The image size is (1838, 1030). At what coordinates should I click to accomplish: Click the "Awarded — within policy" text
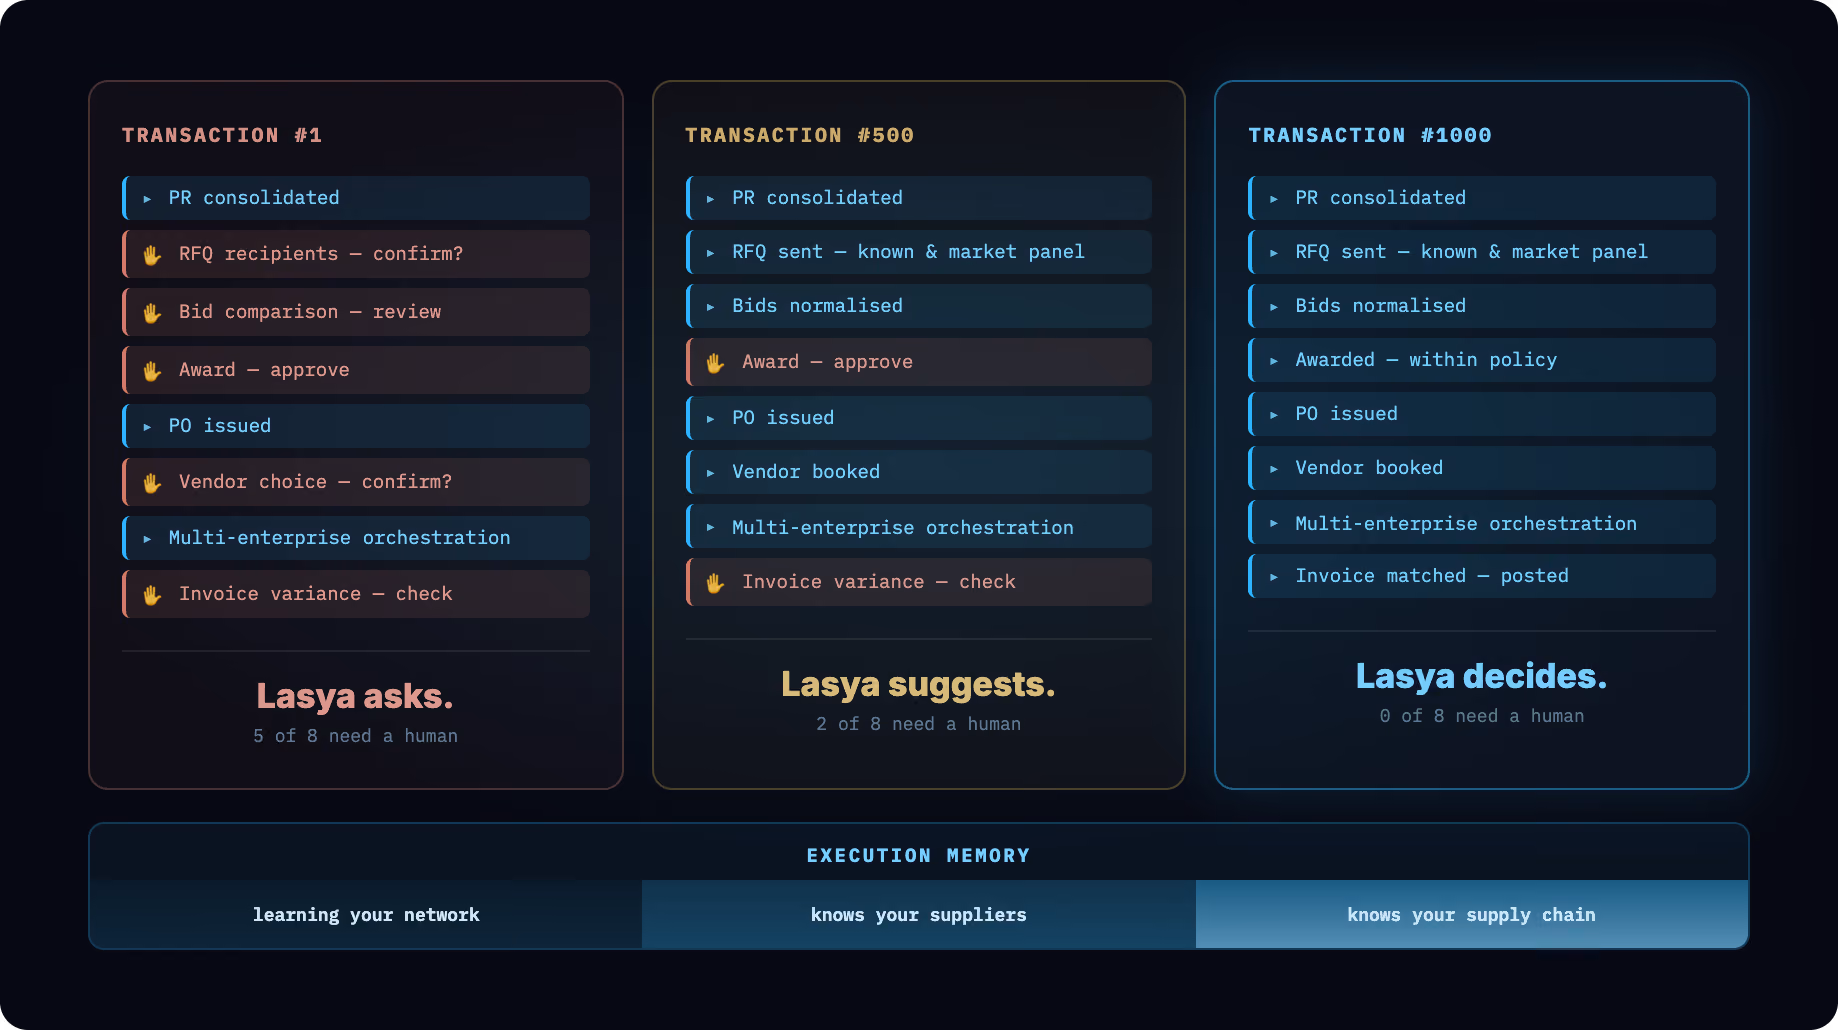click(1426, 360)
